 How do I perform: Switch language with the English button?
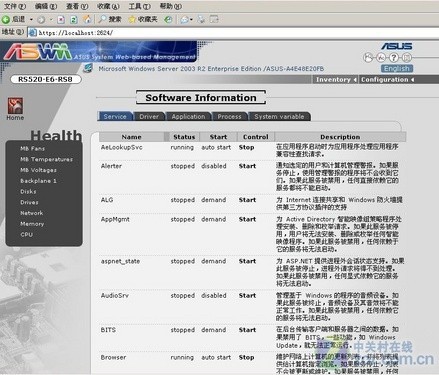(397, 68)
